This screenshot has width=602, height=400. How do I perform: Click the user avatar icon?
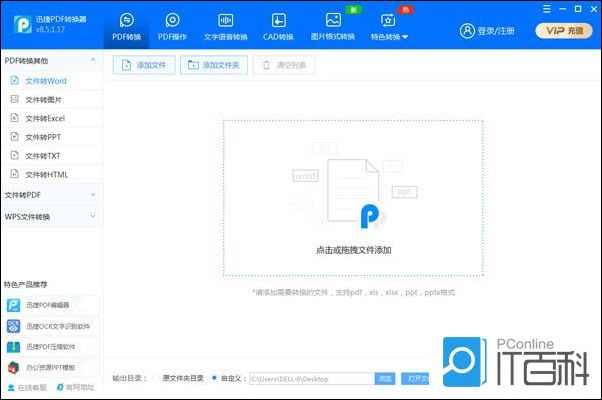click(x=467, y=31)
